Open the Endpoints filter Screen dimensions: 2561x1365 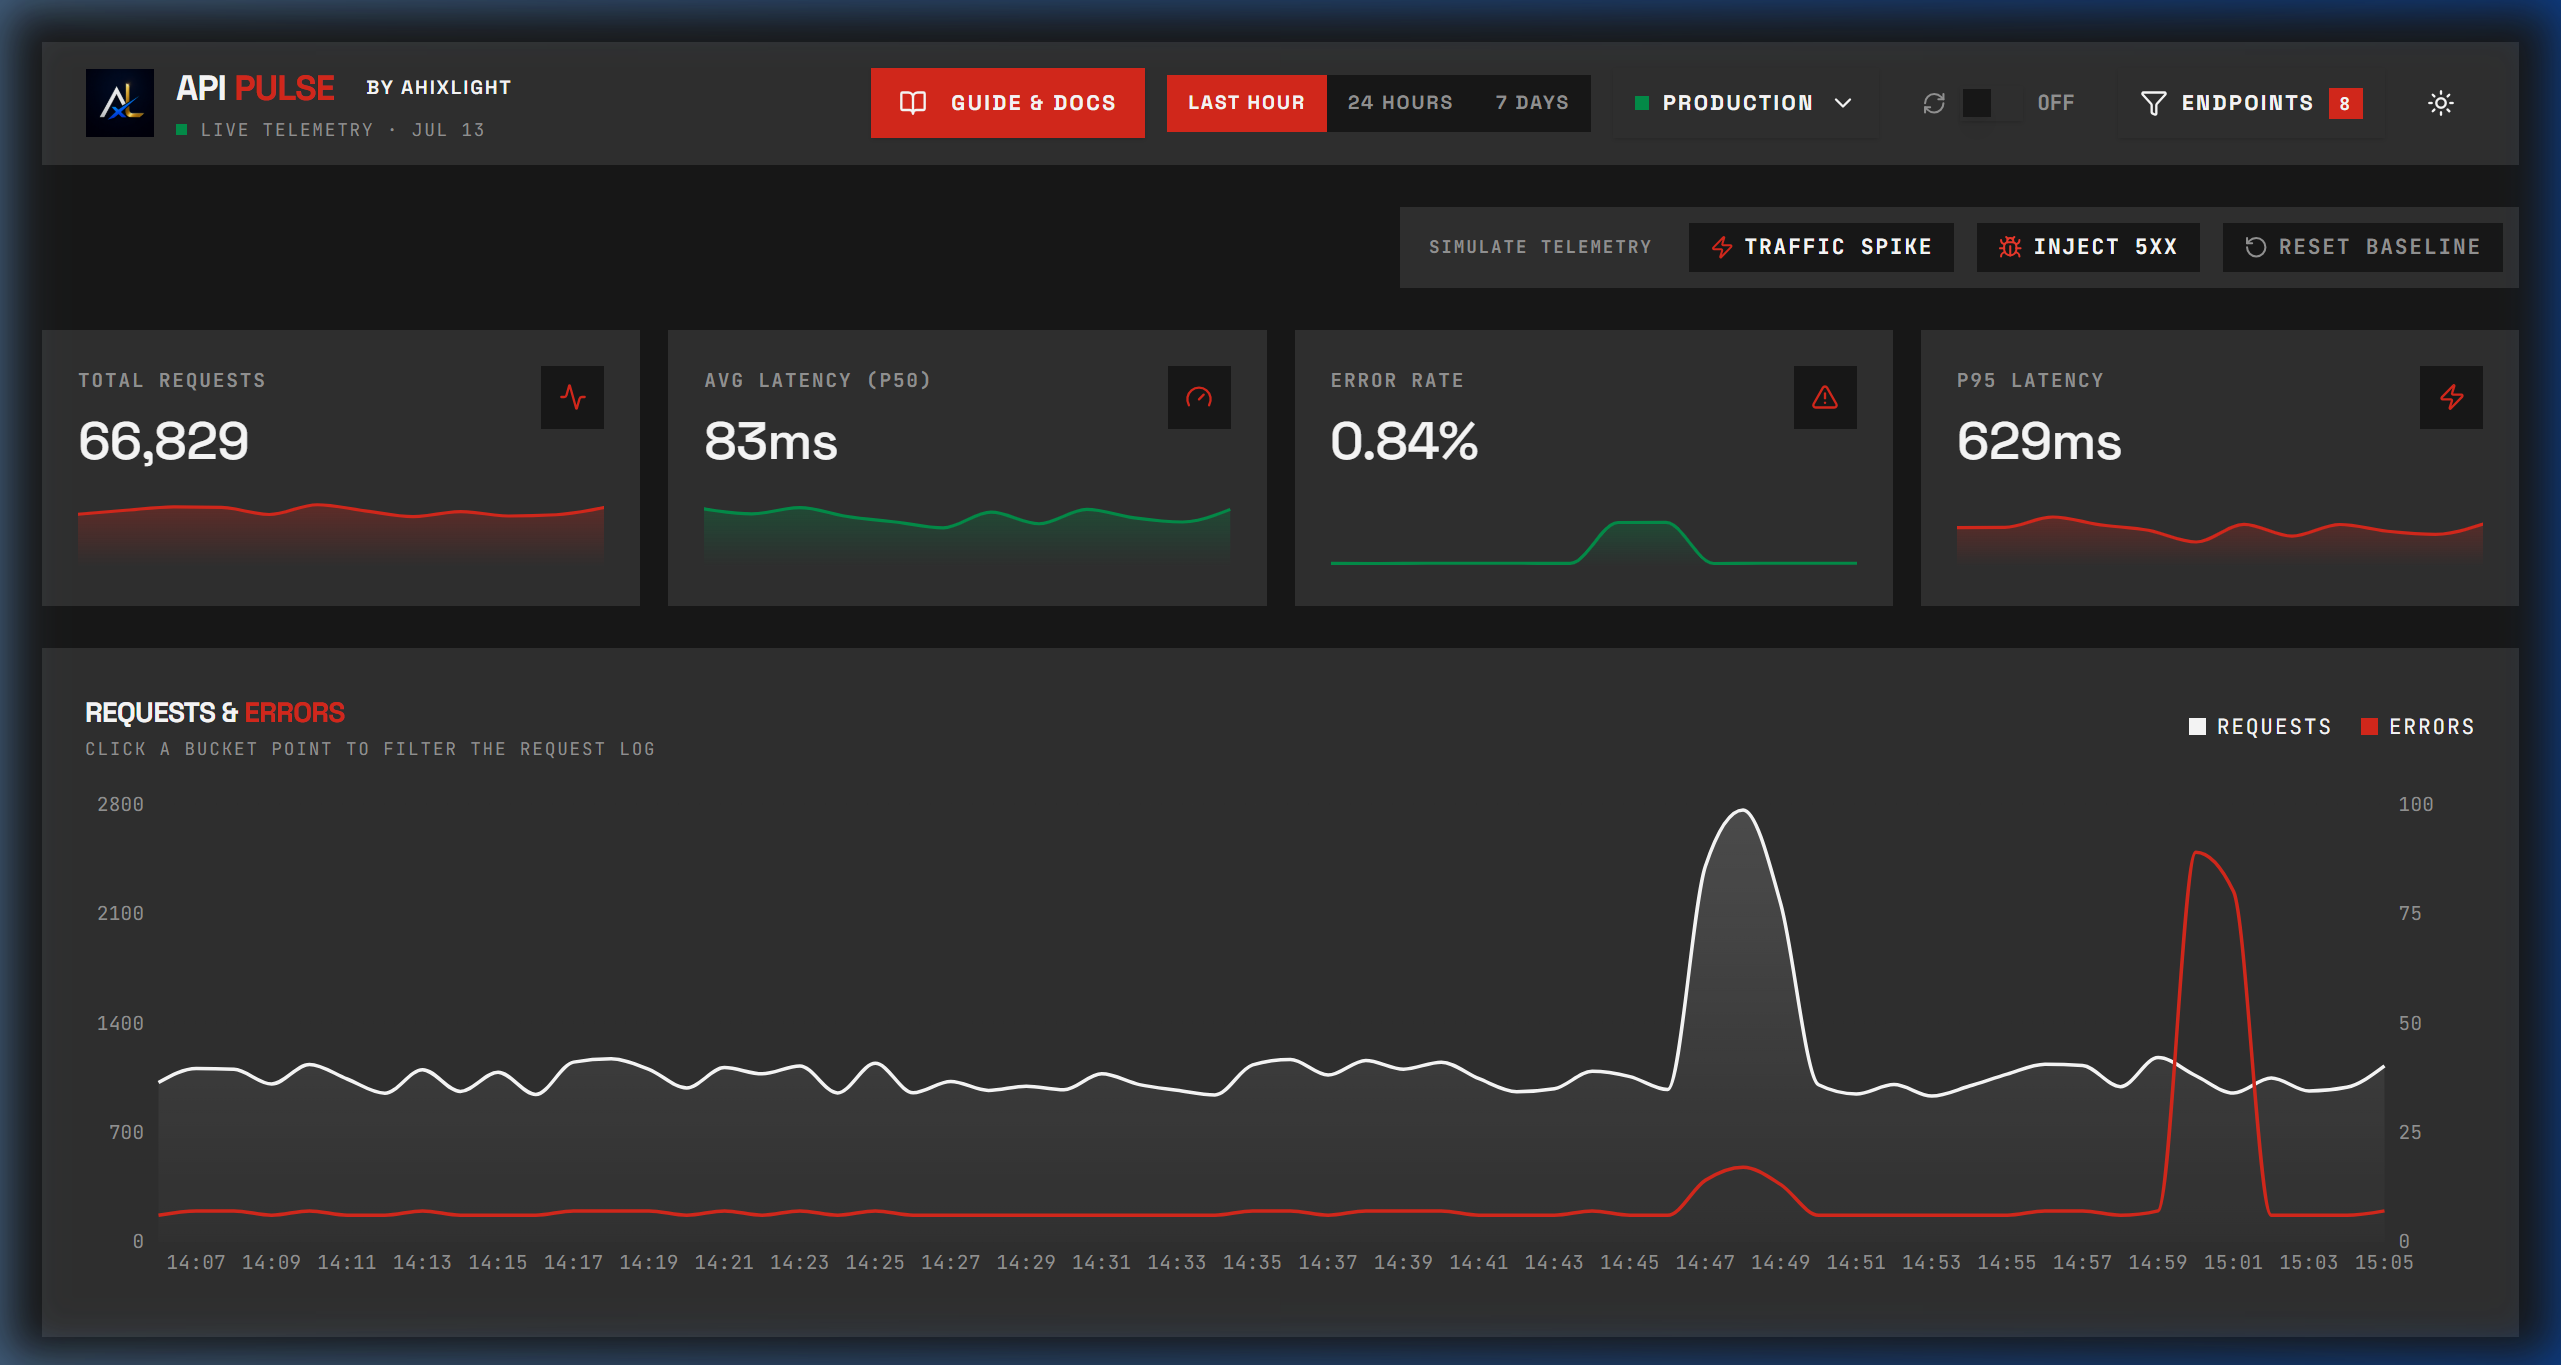[x=2250, y=103]
